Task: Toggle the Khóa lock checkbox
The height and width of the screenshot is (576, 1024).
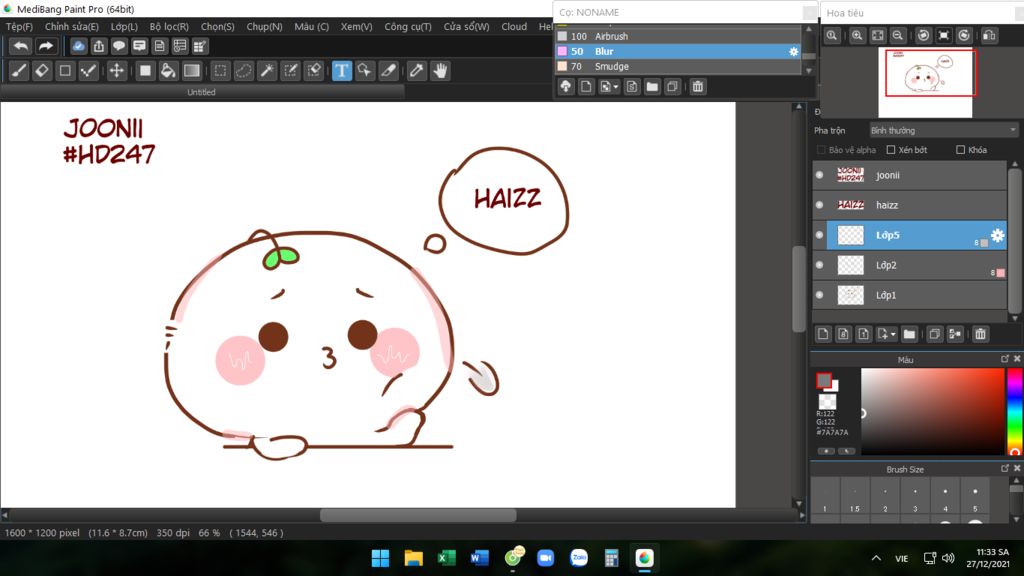Action: click(x=960, y=150)
